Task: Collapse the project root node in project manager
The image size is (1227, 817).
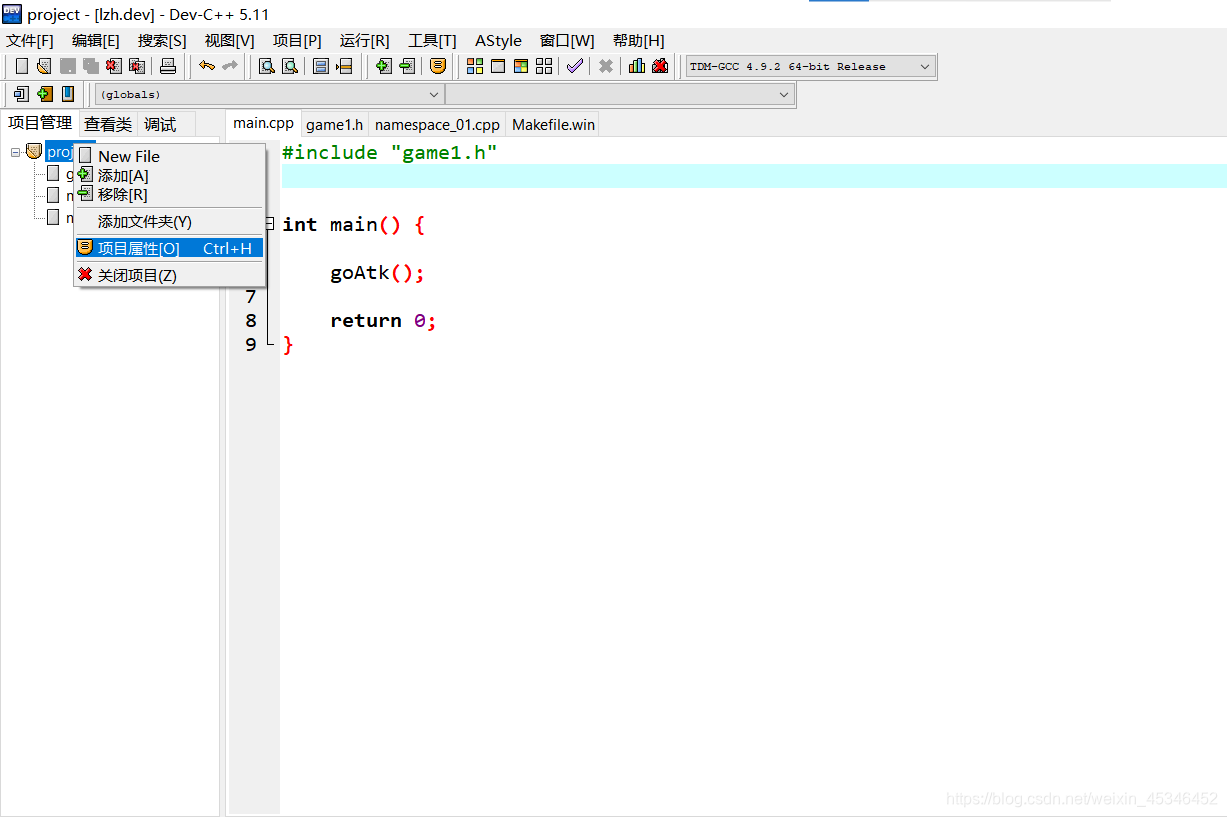Action: (15, 151)
